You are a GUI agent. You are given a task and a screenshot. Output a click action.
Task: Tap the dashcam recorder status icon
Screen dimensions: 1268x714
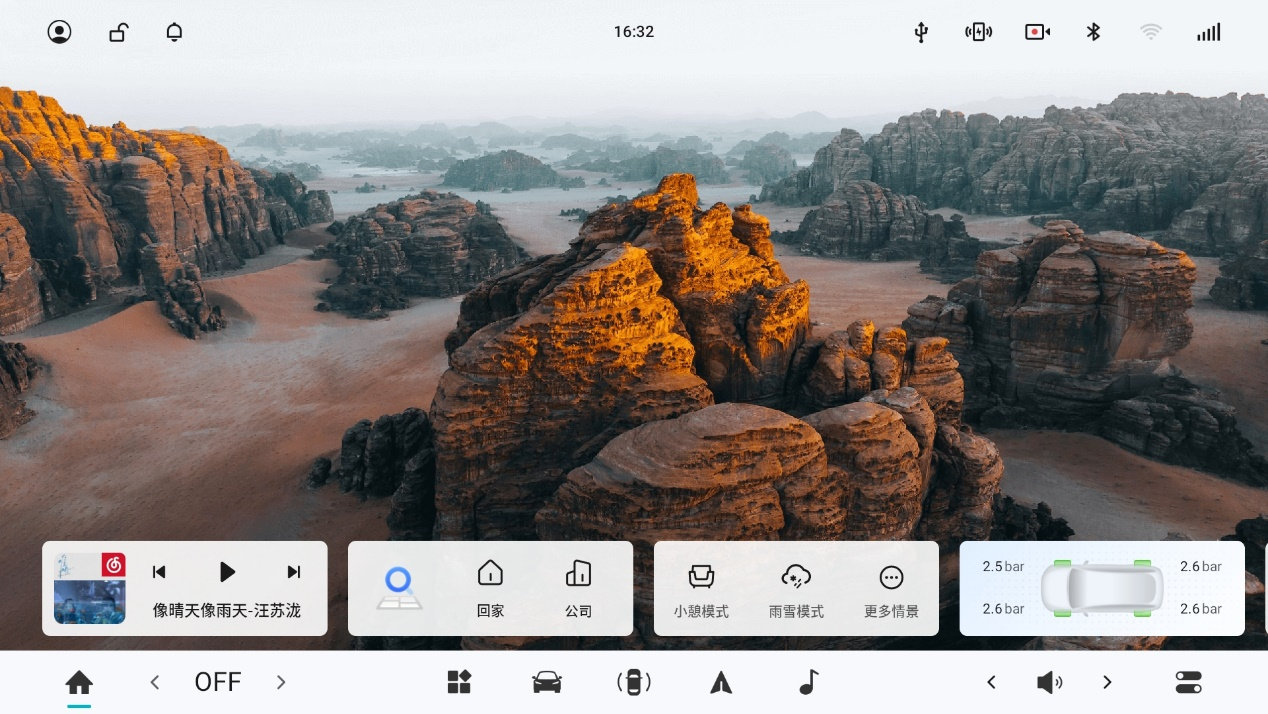pyautogui.click(x=1037, y=32)
